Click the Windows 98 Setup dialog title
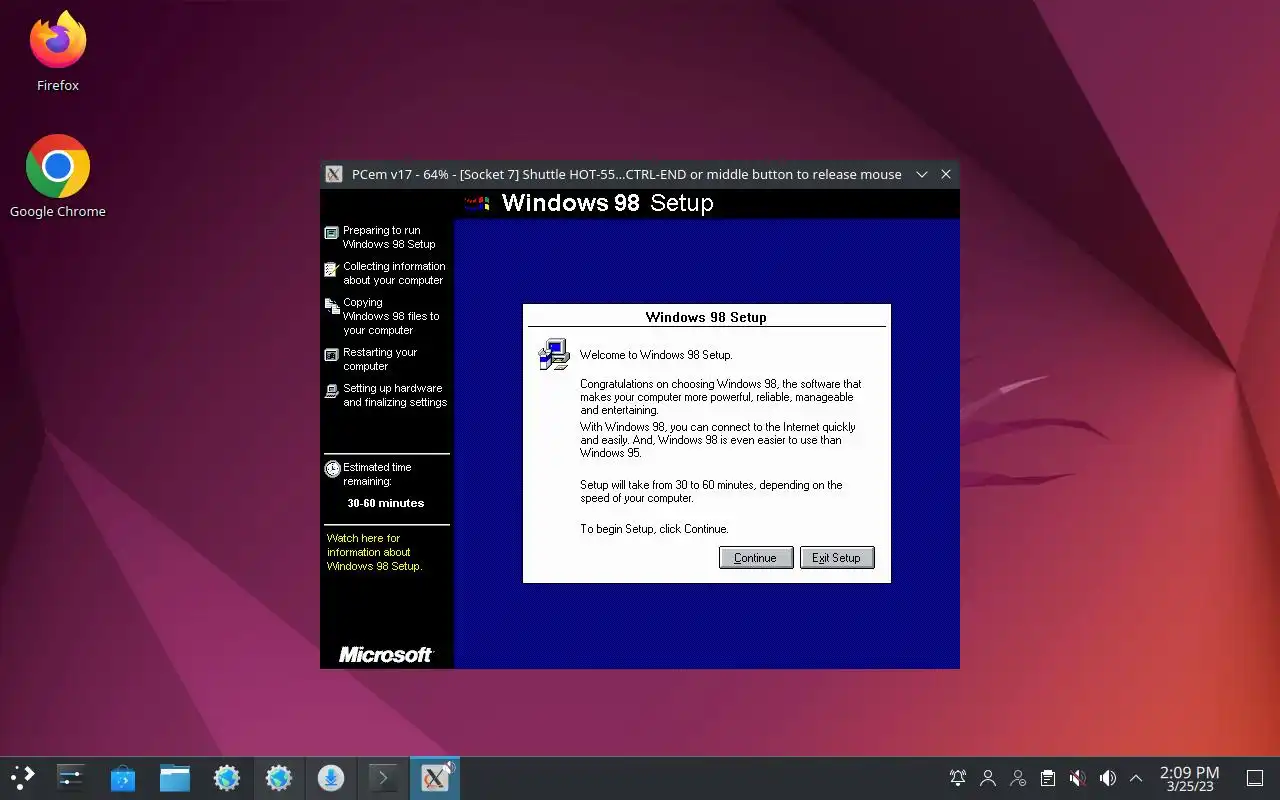The image size is (1280, 800). pyautogui.click(x=706, y=317)
